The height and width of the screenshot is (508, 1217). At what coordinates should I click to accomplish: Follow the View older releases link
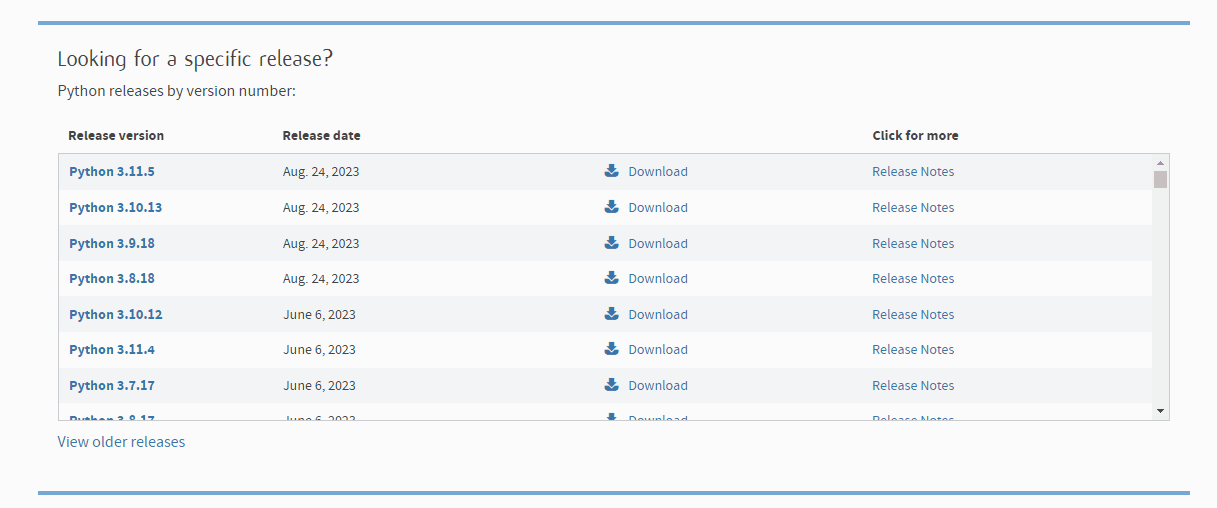tap(121, 441)
